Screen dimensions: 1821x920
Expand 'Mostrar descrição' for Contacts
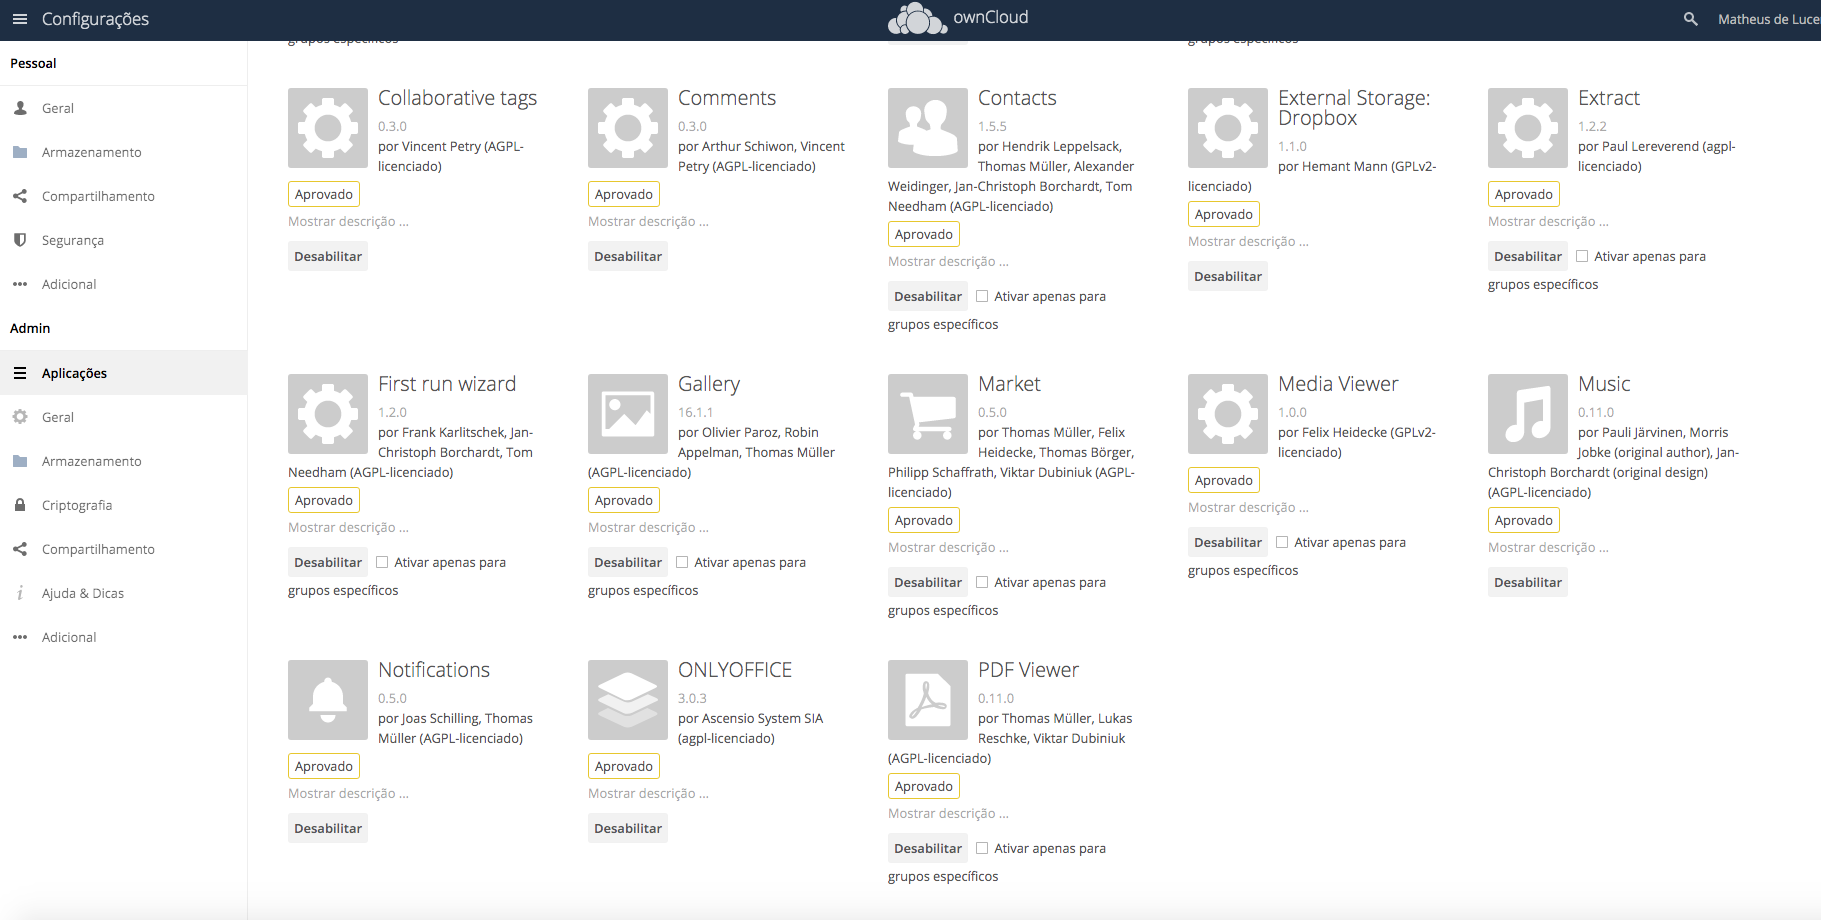coord(948,261)
